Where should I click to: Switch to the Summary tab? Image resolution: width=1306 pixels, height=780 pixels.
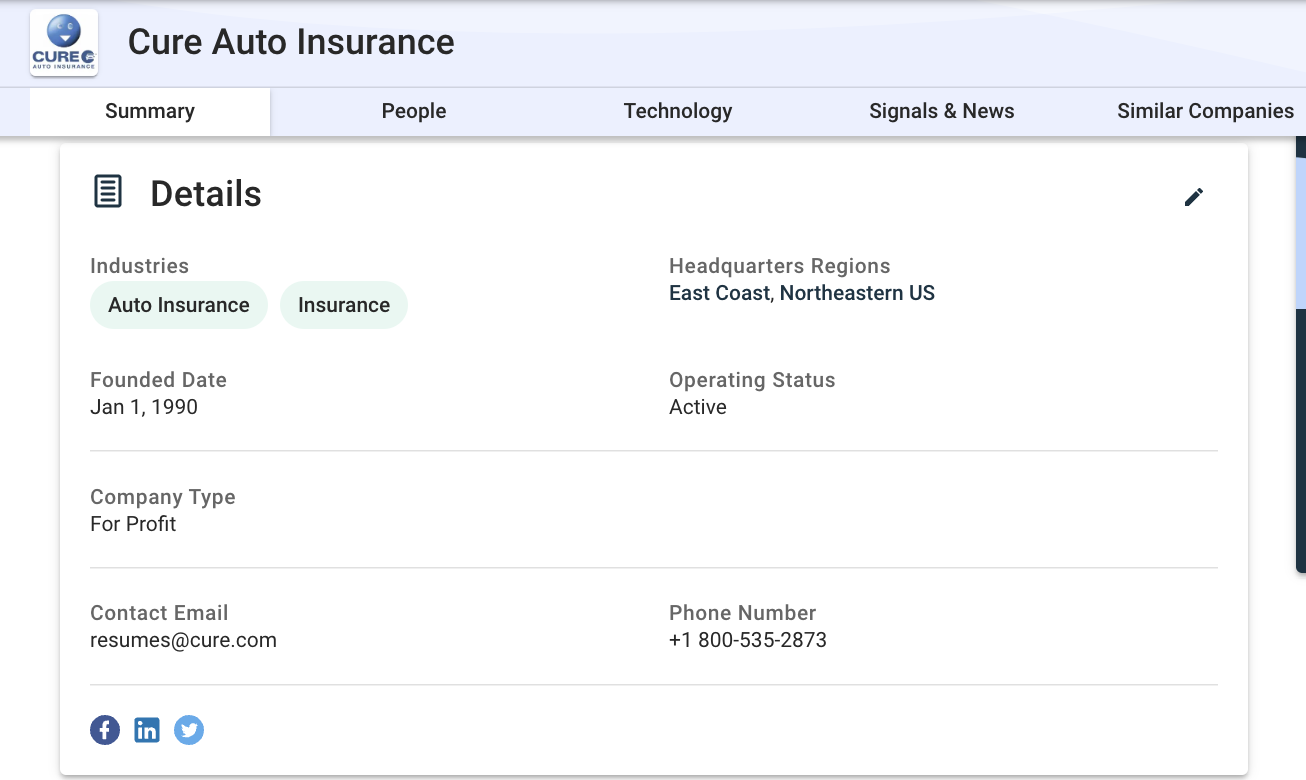[x=150, y=111]
